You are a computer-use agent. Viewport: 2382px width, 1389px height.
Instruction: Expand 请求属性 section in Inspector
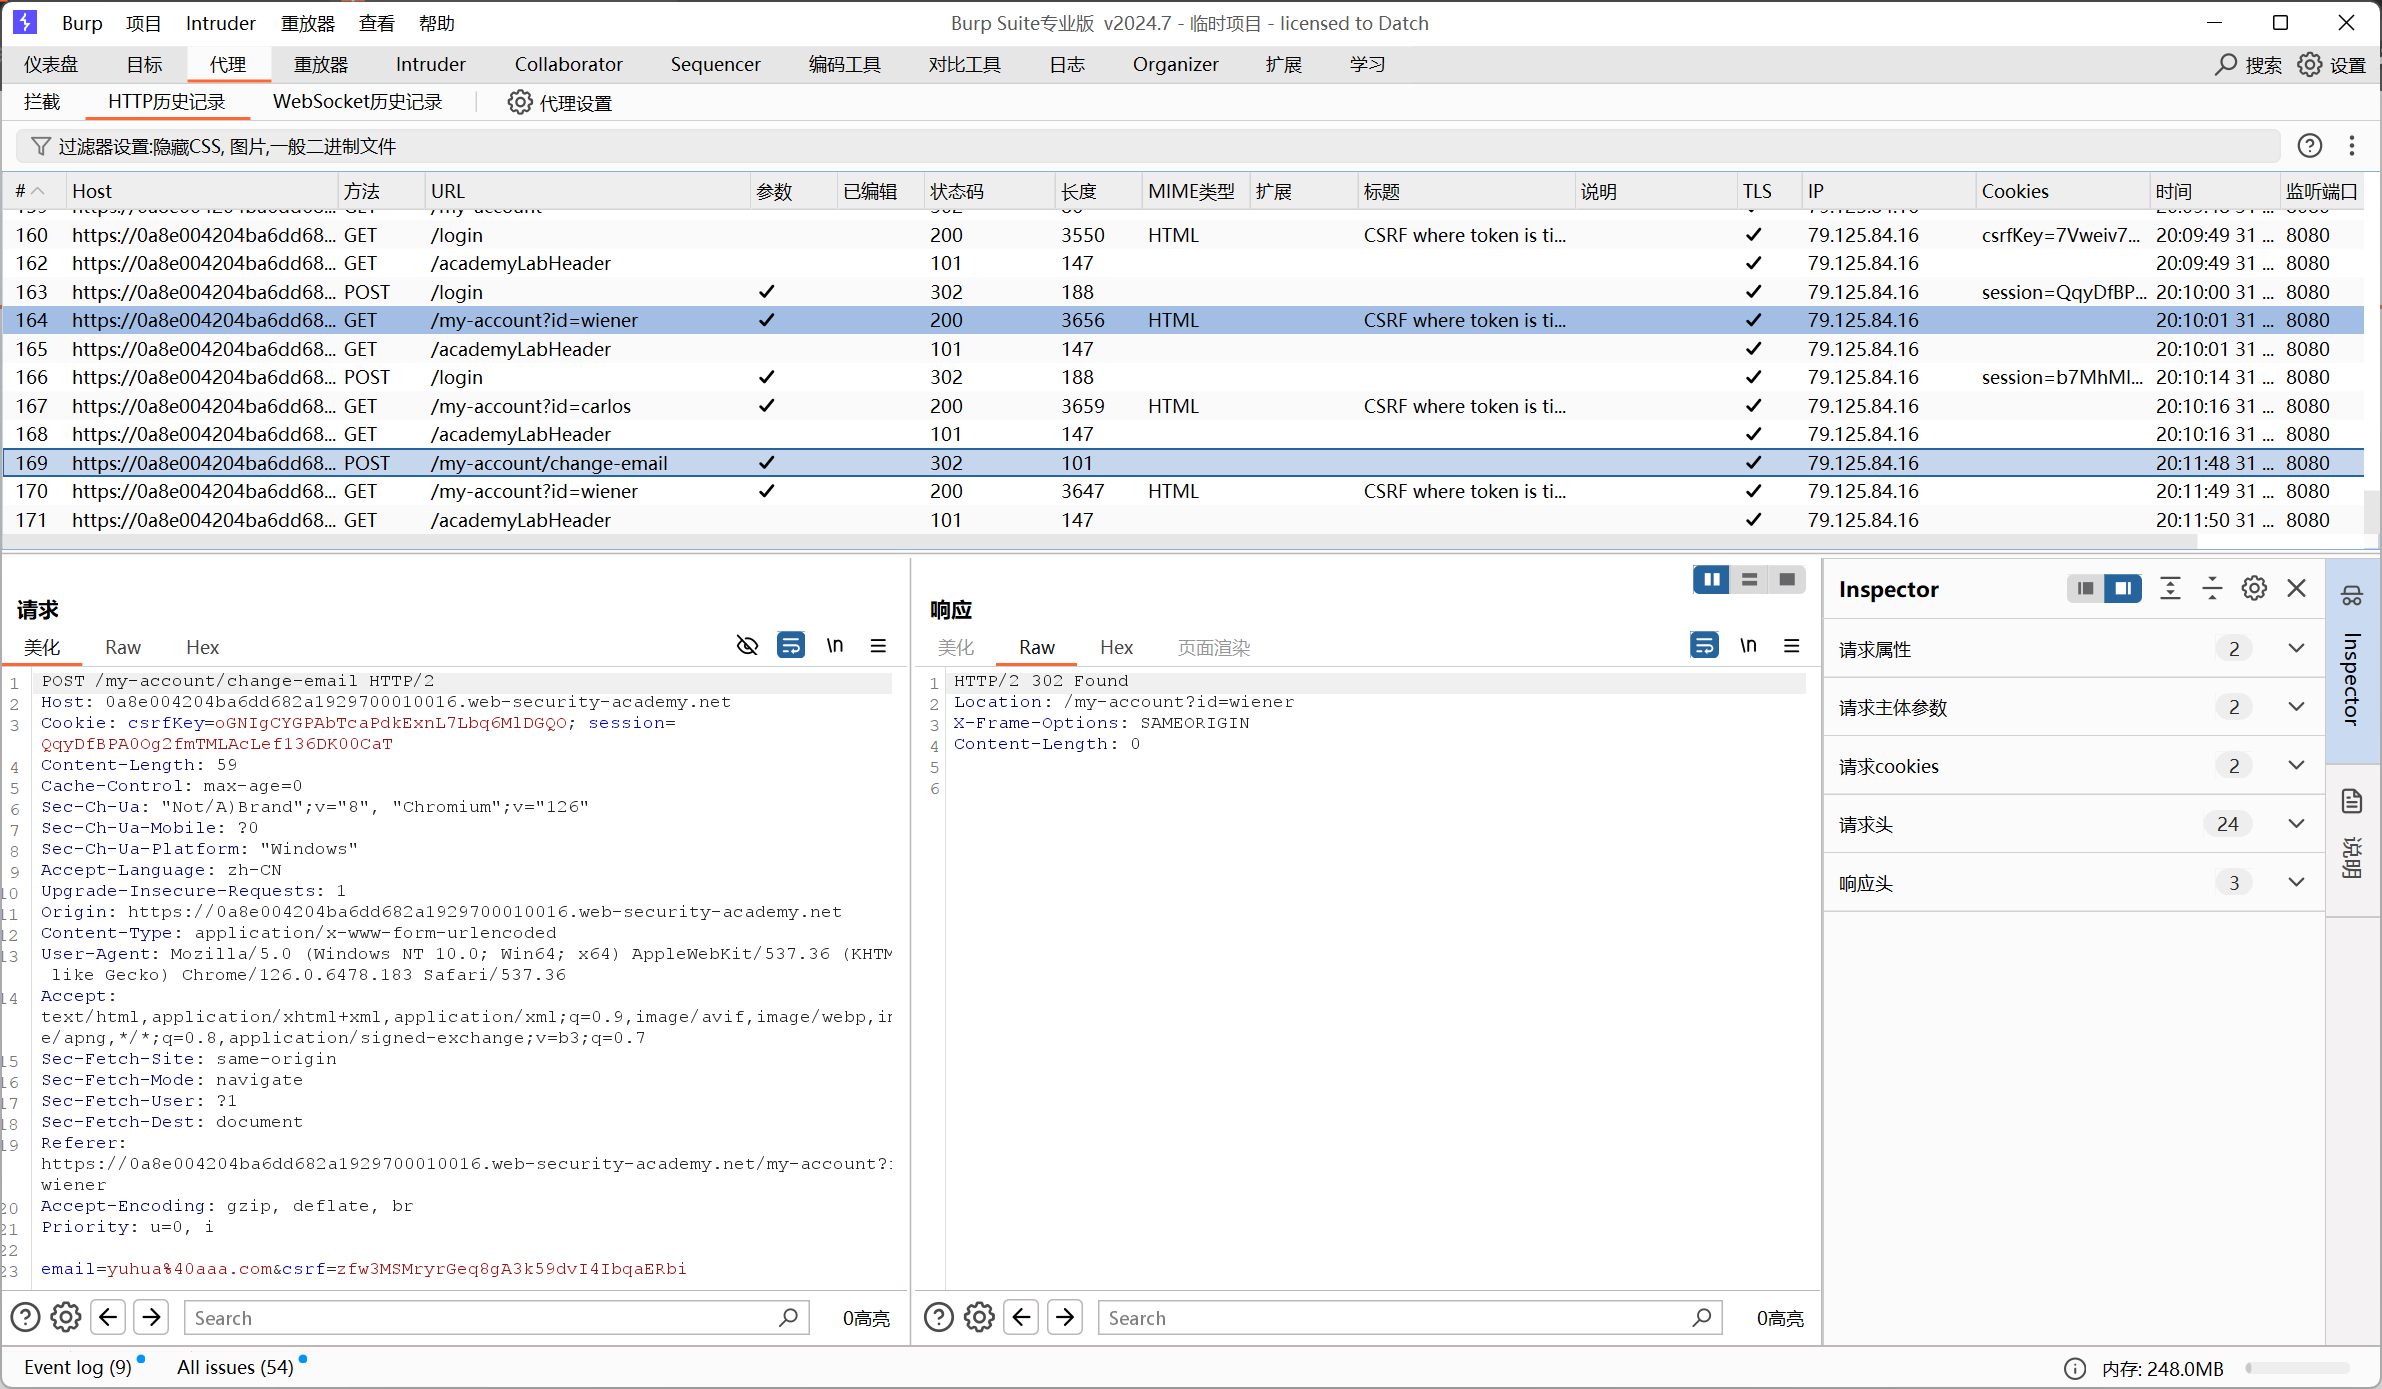coord(2296,648)
